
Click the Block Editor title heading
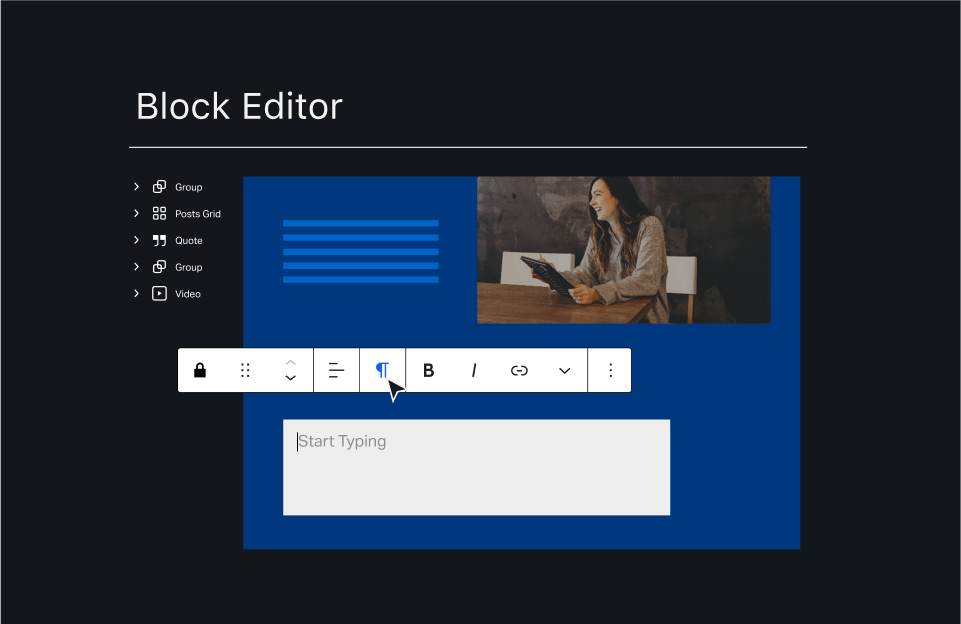pos(239,106)
